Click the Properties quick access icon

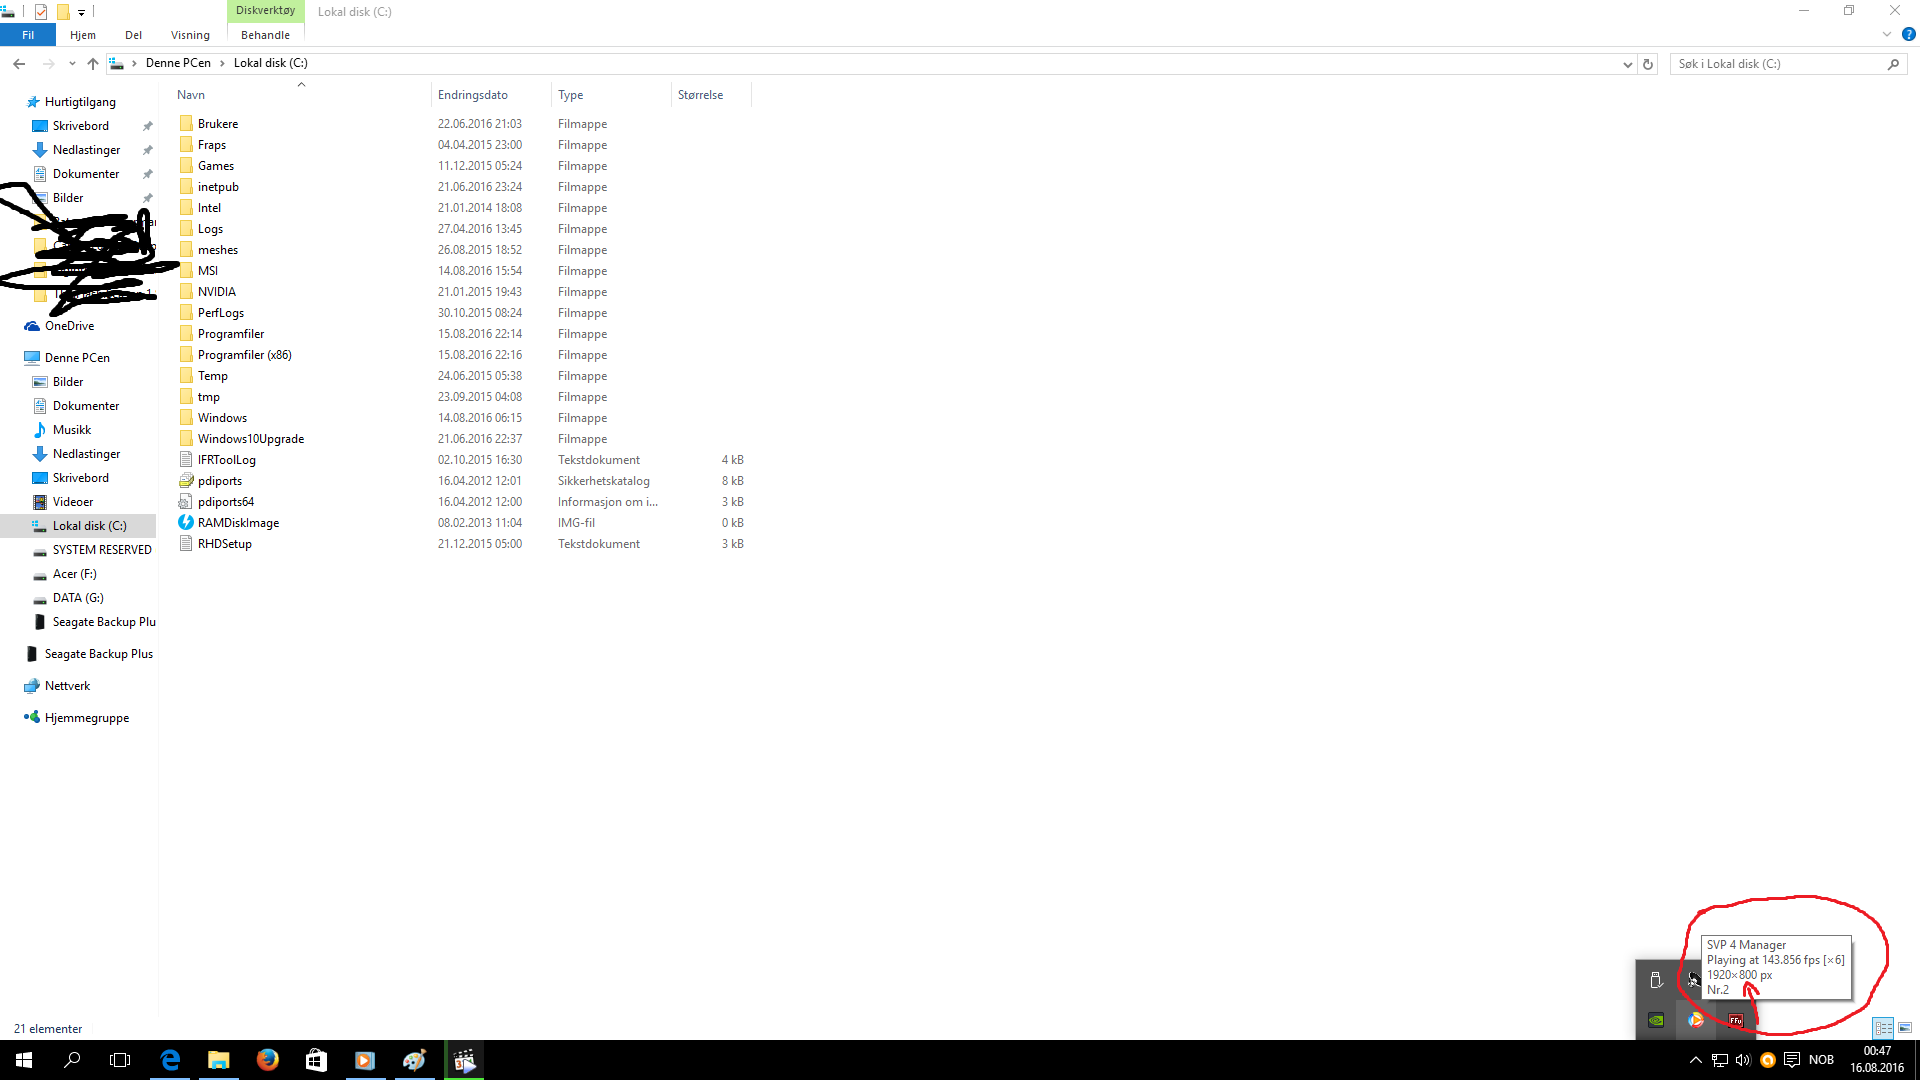tap(40, 12)
